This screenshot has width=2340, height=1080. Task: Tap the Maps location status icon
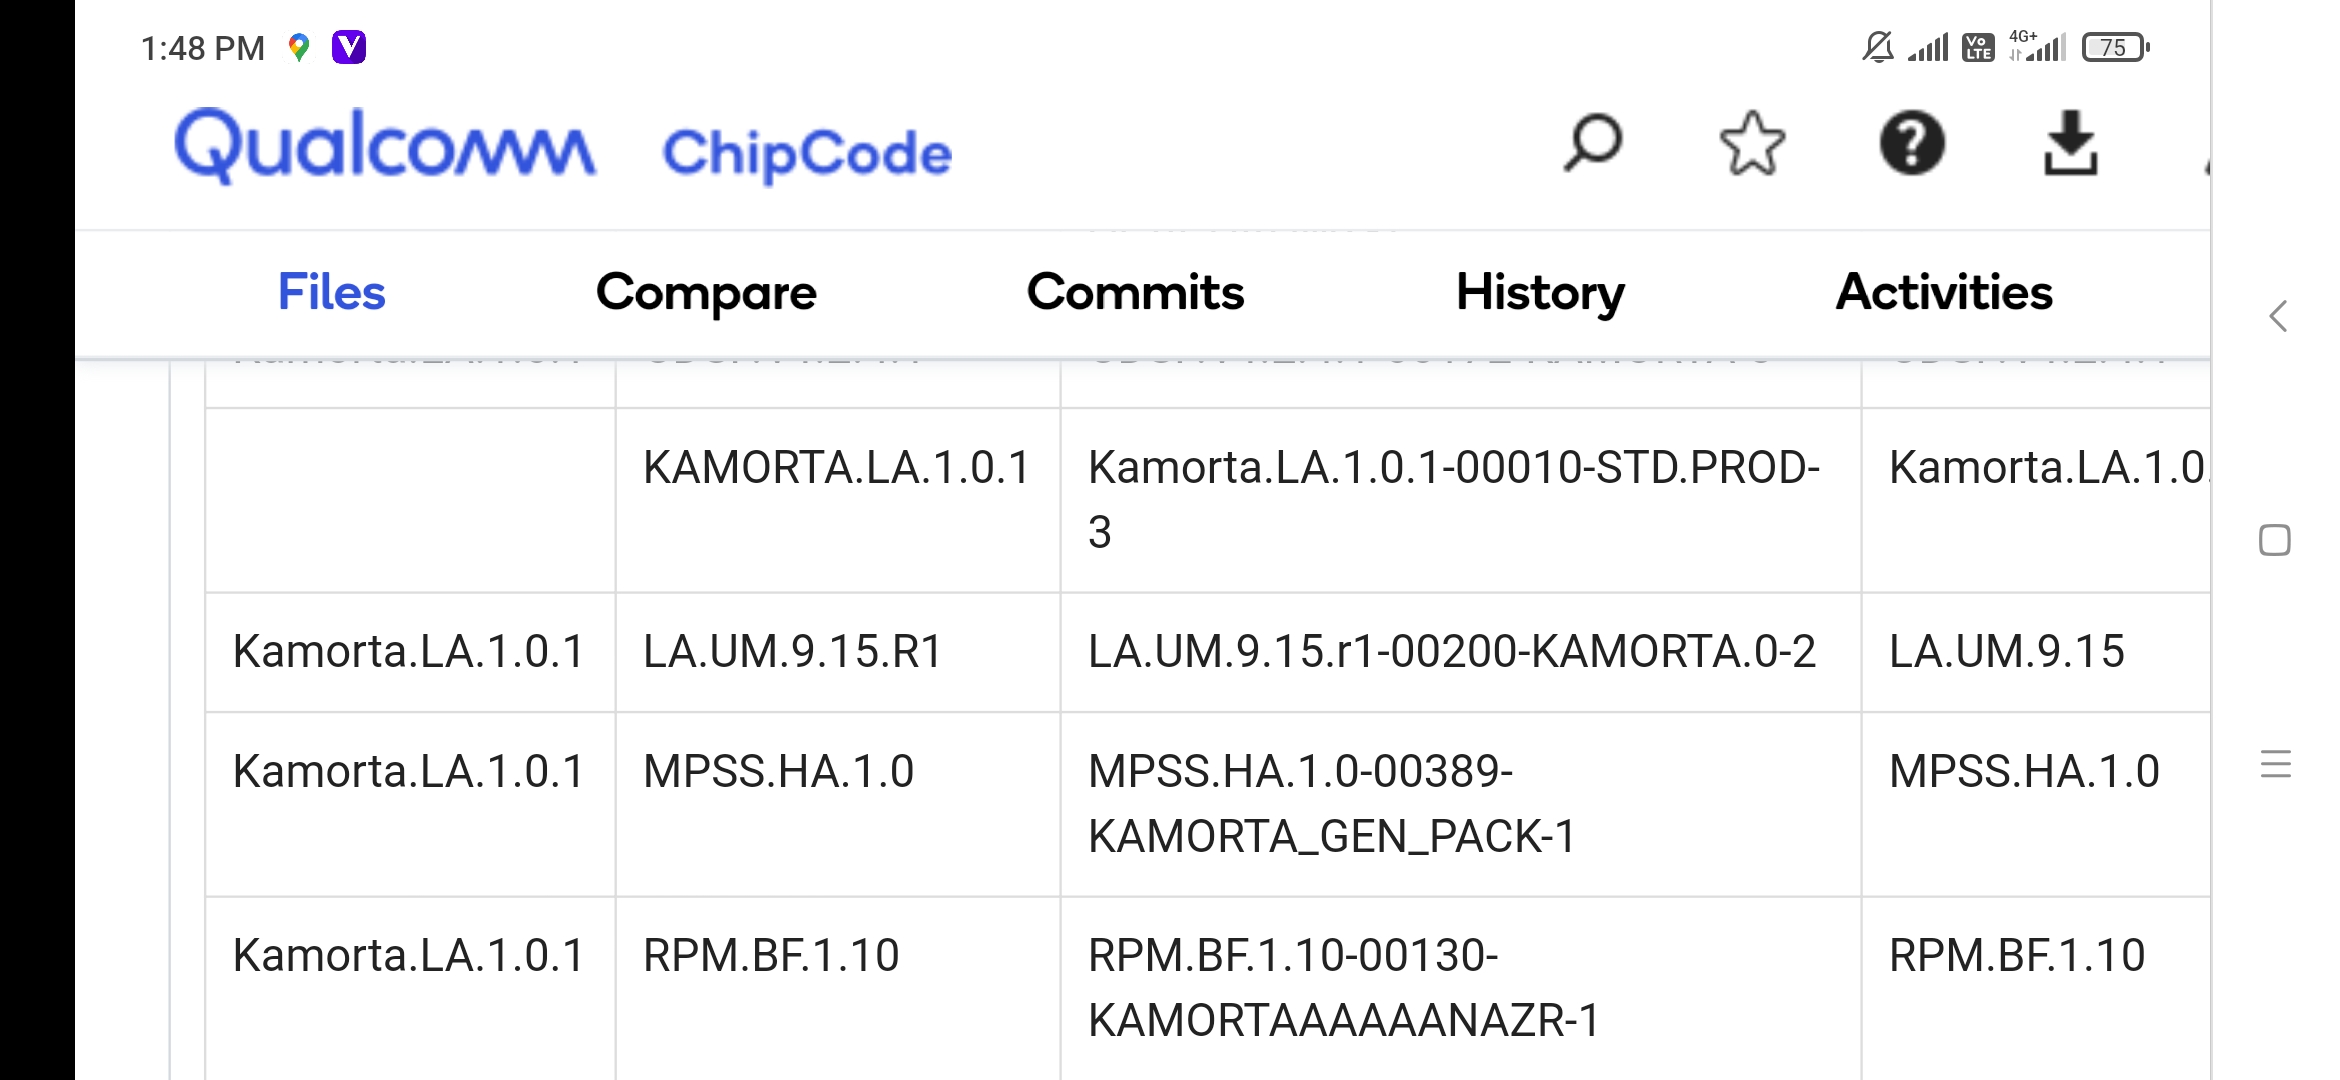298,47
